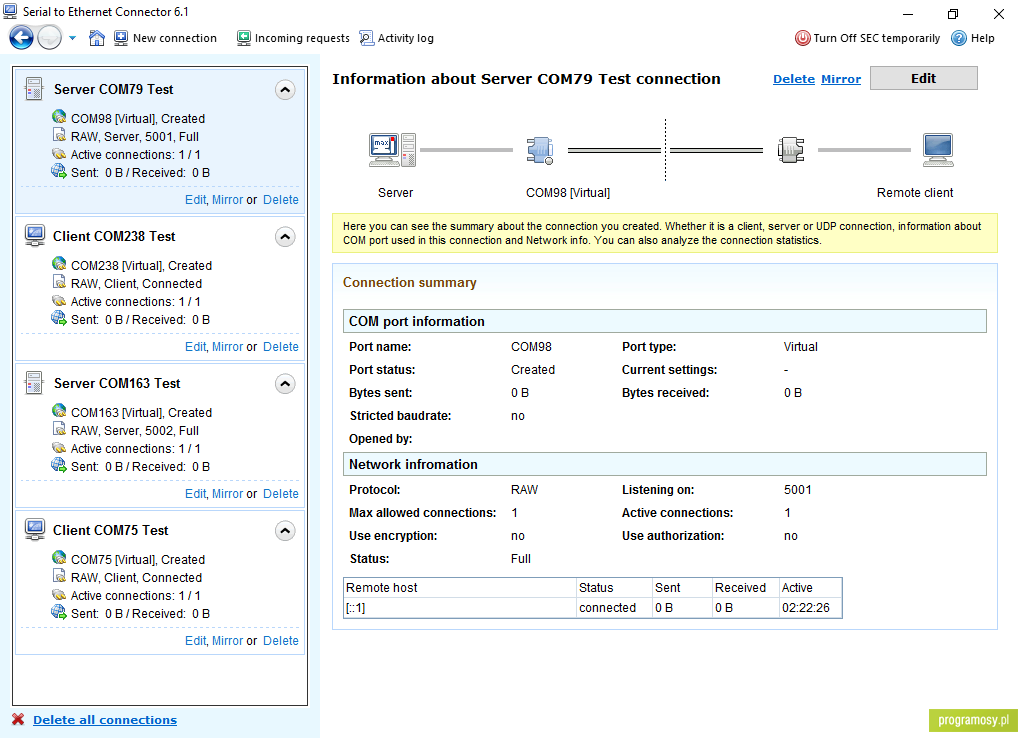Turn Off SEC temporarily
Image resolution: width=1024 pixels, height=738 pixels.
(867, 38)
